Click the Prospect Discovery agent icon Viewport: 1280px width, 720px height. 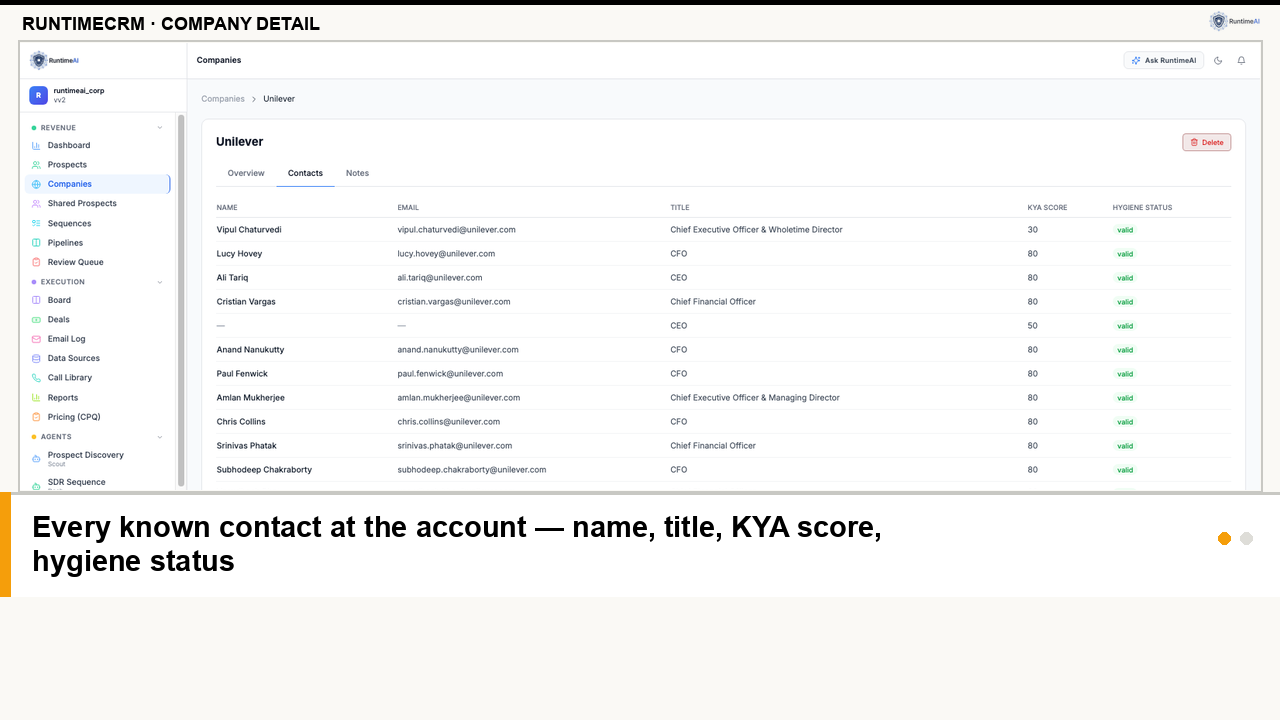(37, 459)
